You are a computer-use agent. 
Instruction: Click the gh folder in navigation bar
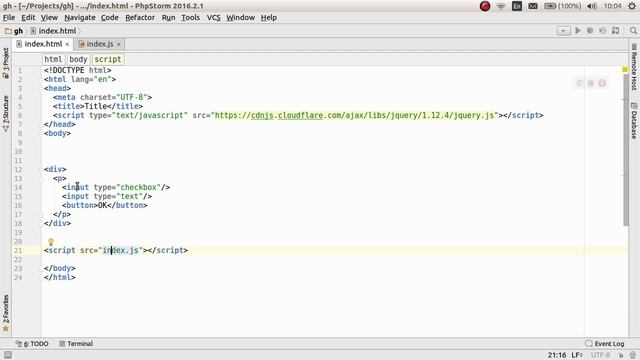coord(14,31)
